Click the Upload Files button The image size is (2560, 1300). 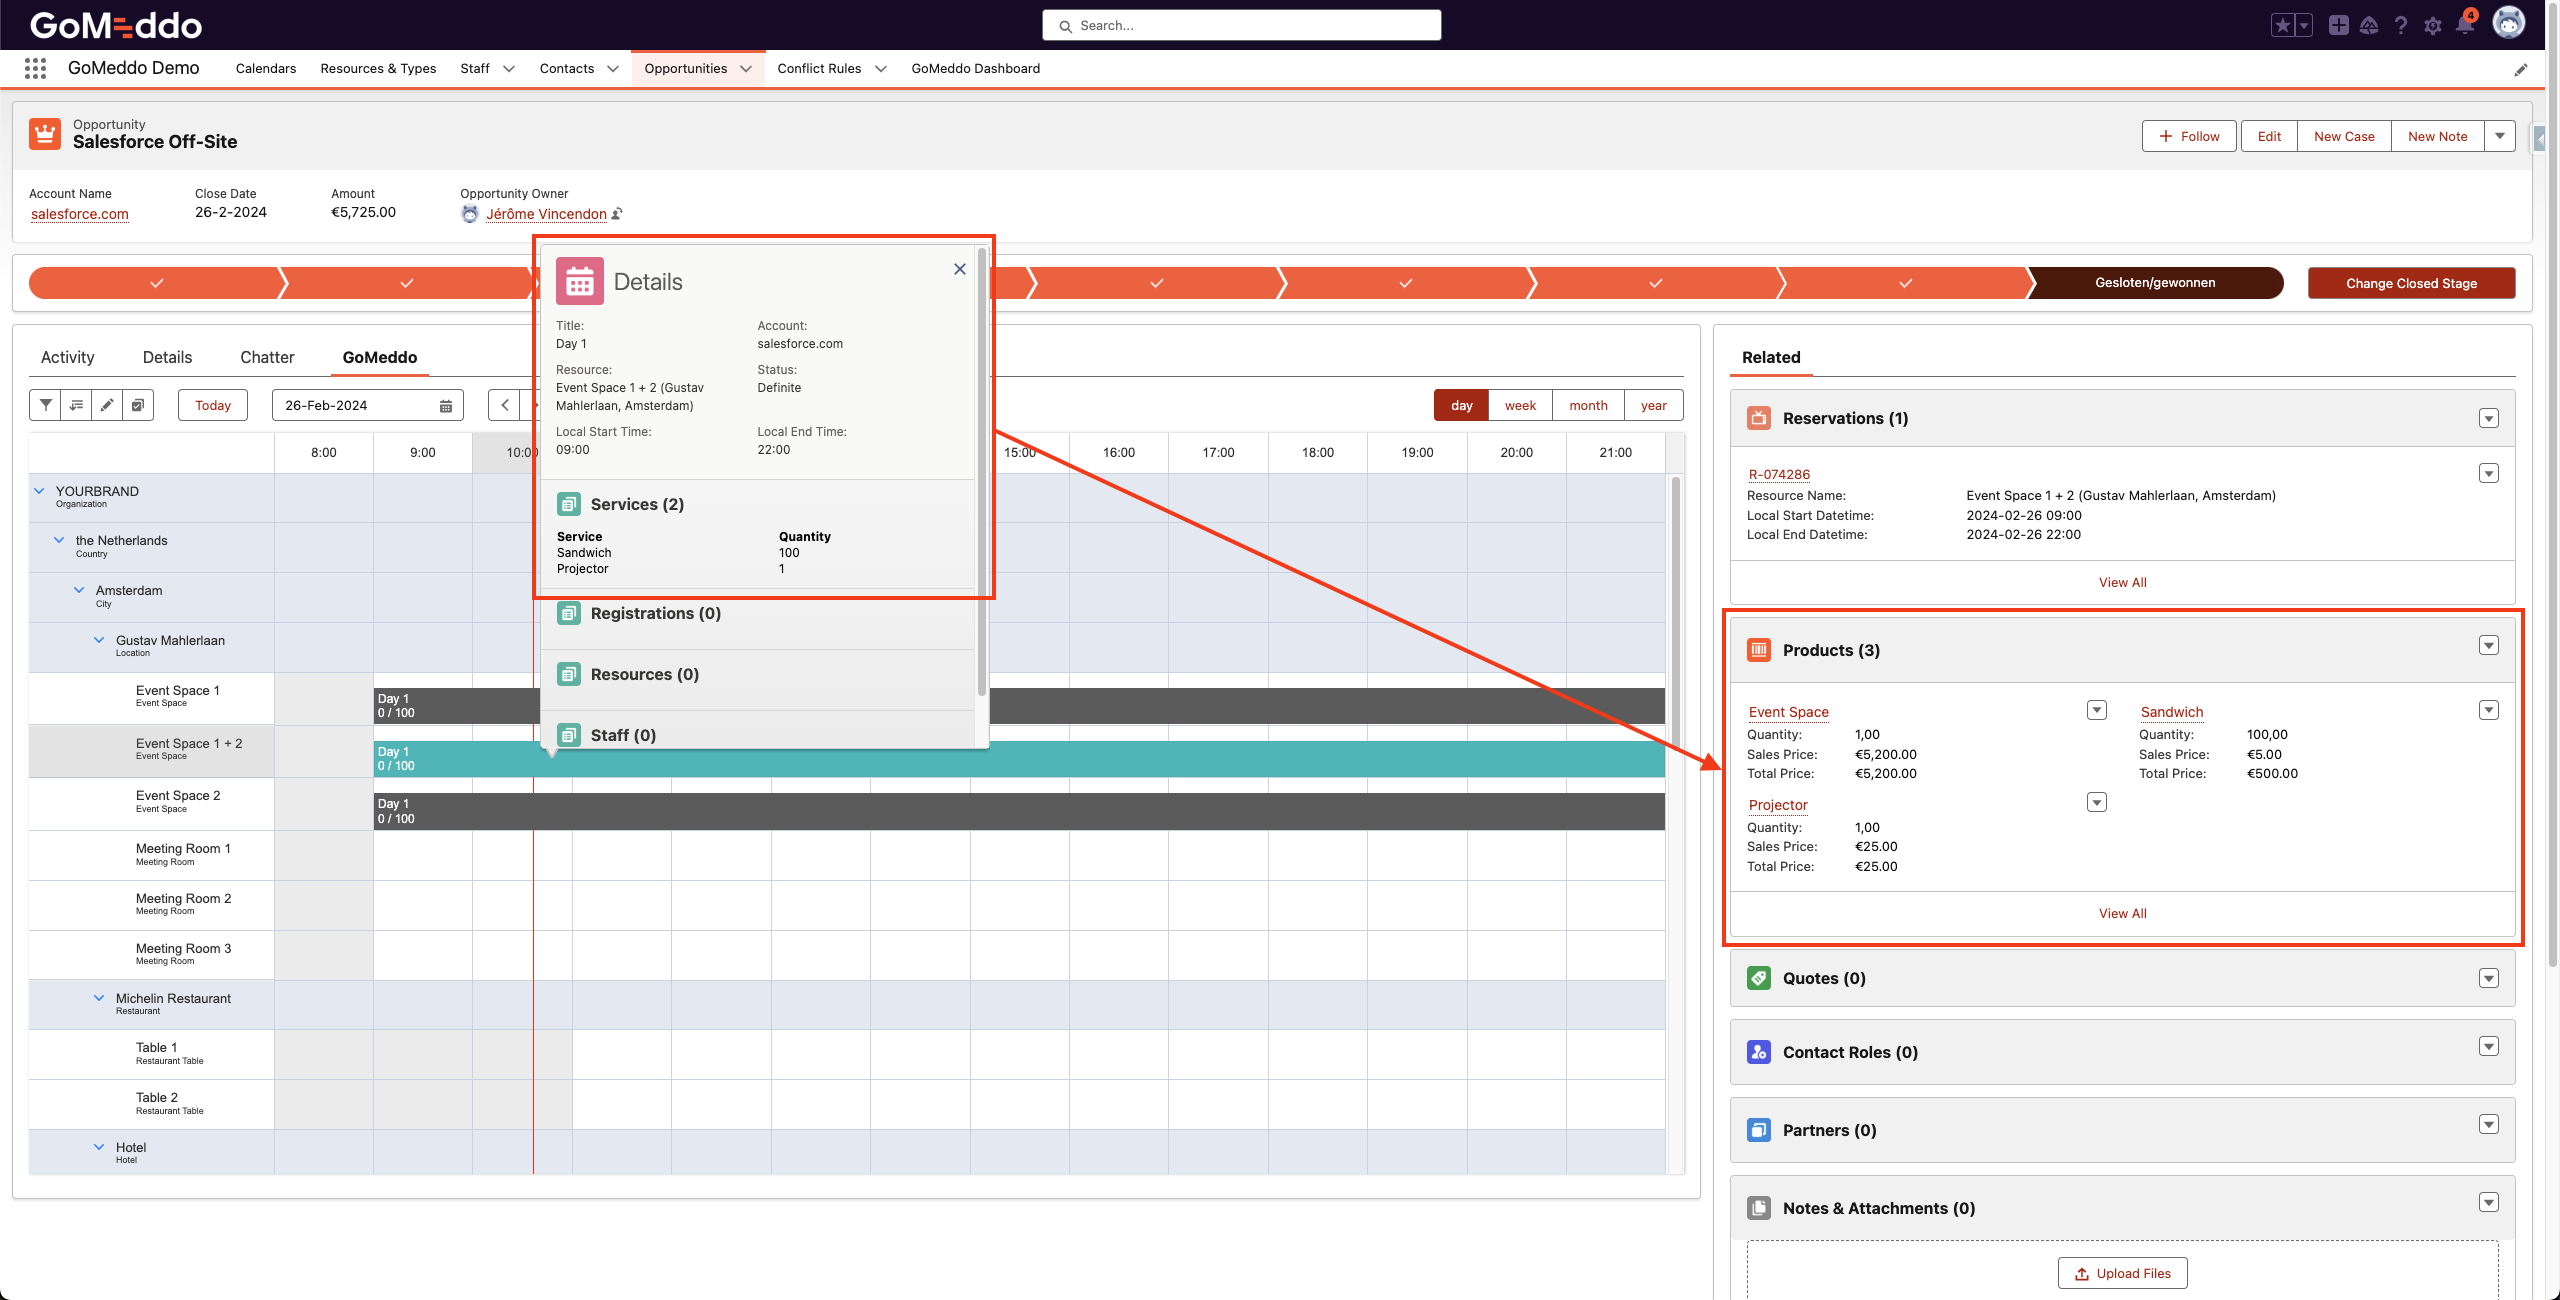pos(2122,1272)
